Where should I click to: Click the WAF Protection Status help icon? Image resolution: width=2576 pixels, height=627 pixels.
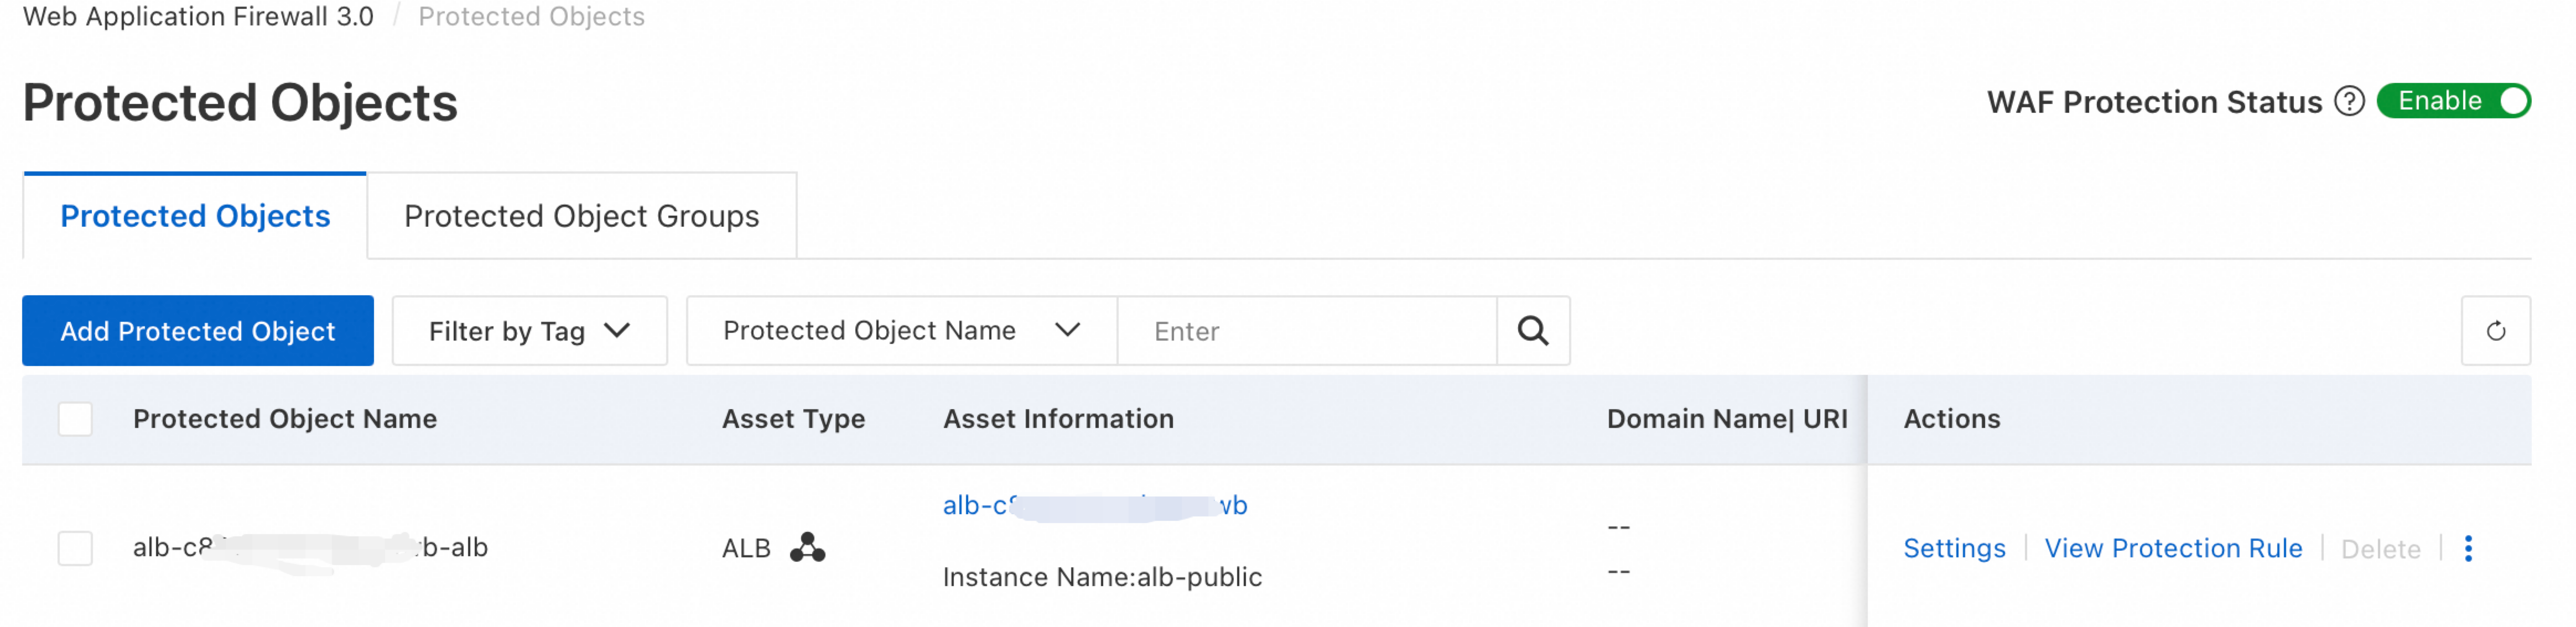tap(2349, 101)
